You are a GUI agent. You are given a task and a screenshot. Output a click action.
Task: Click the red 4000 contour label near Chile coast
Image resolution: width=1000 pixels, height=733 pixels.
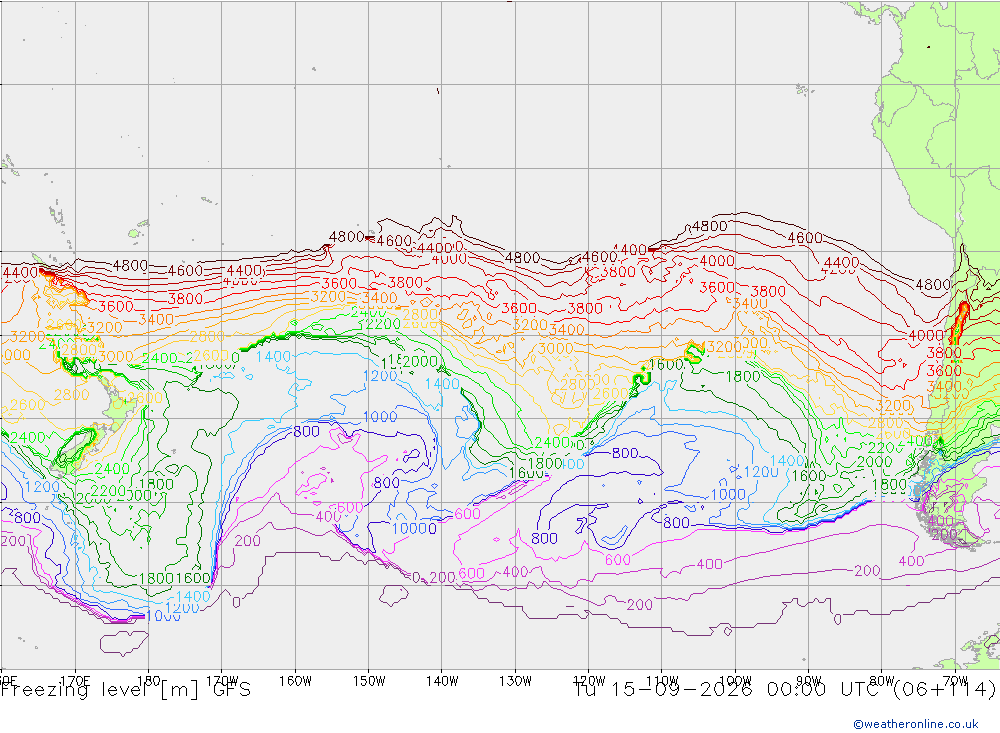925,336
